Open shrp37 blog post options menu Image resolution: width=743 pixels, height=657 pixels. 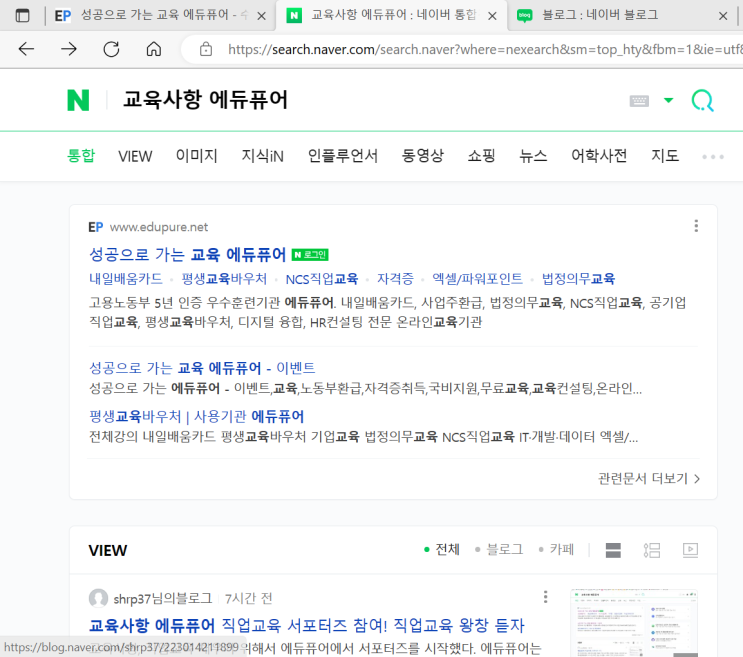point(545,597)
